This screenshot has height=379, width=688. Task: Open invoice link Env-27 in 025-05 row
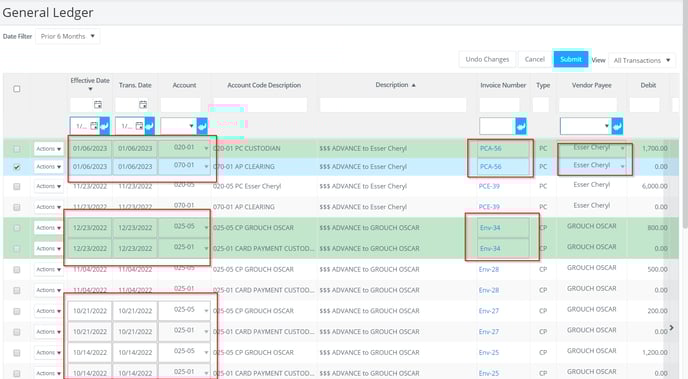[489, 311]
